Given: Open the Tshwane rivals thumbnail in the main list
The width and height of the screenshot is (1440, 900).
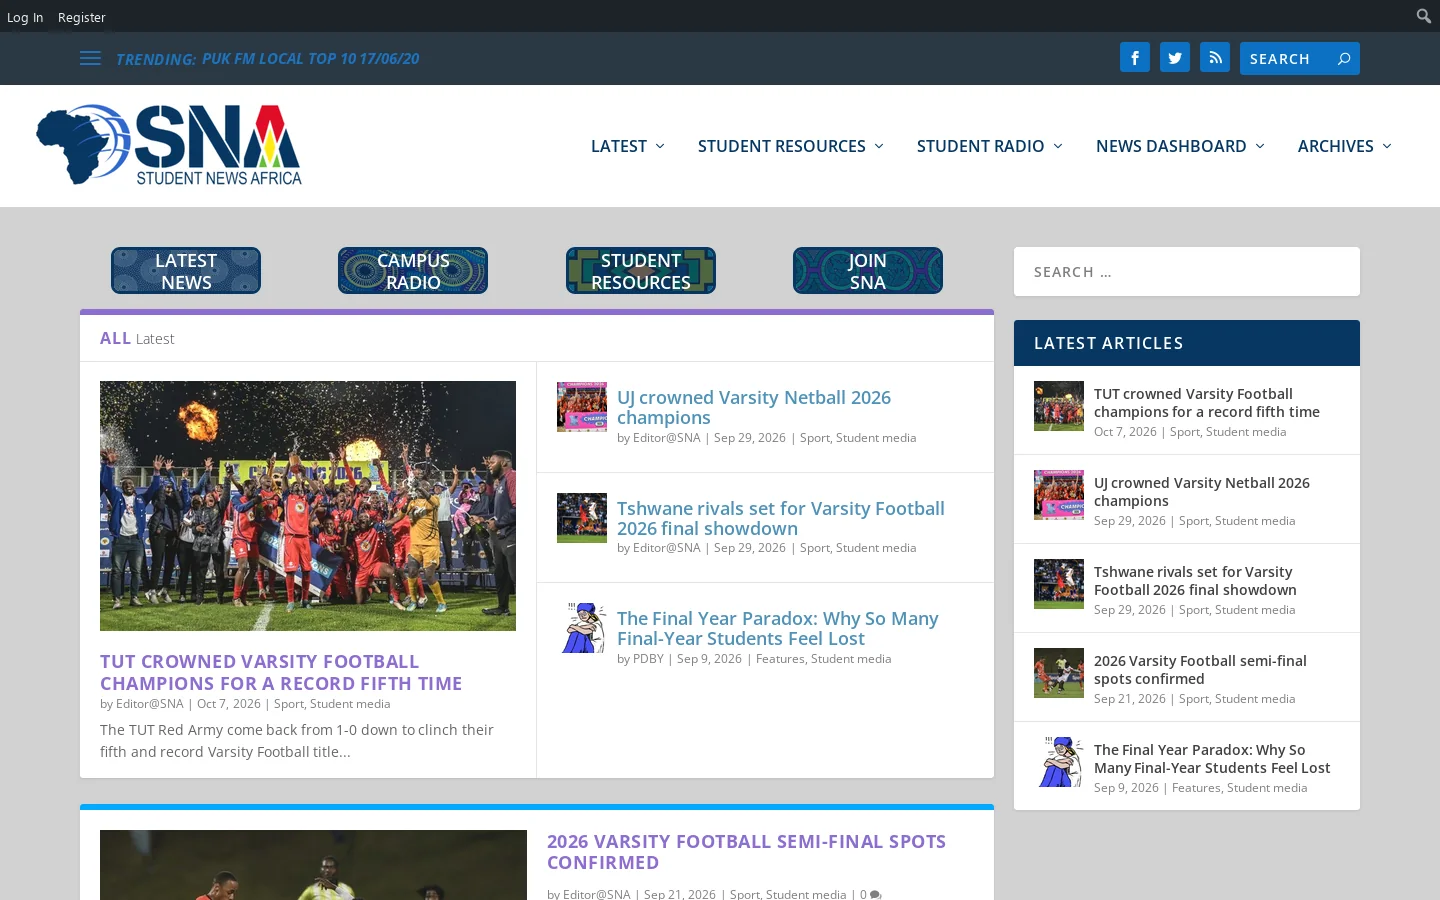Looking at the screenshot, I should tap(582, 518).
